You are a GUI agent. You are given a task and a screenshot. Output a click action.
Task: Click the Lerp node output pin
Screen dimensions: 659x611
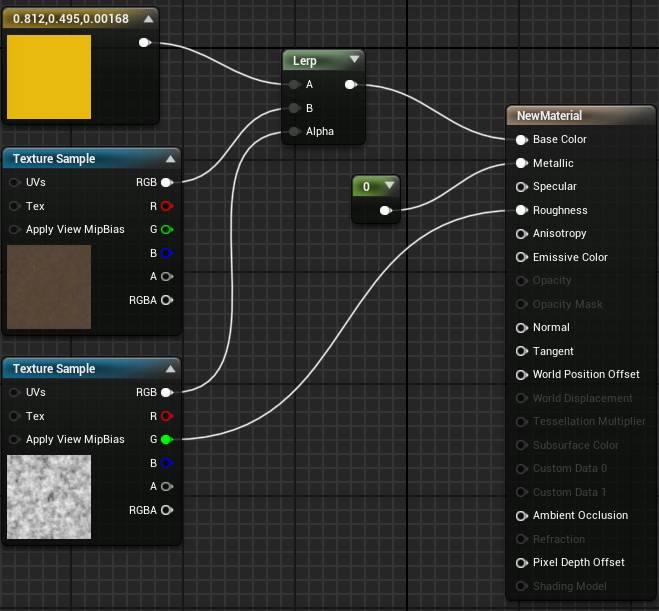click(351, 84)
